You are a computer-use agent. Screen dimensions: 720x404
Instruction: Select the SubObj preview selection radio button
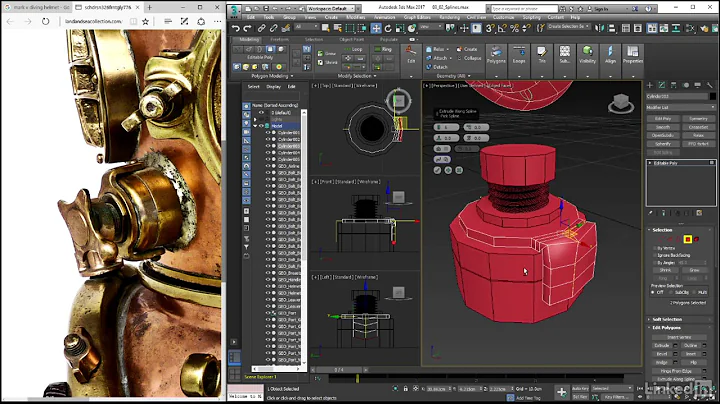(x=671, y=292)
